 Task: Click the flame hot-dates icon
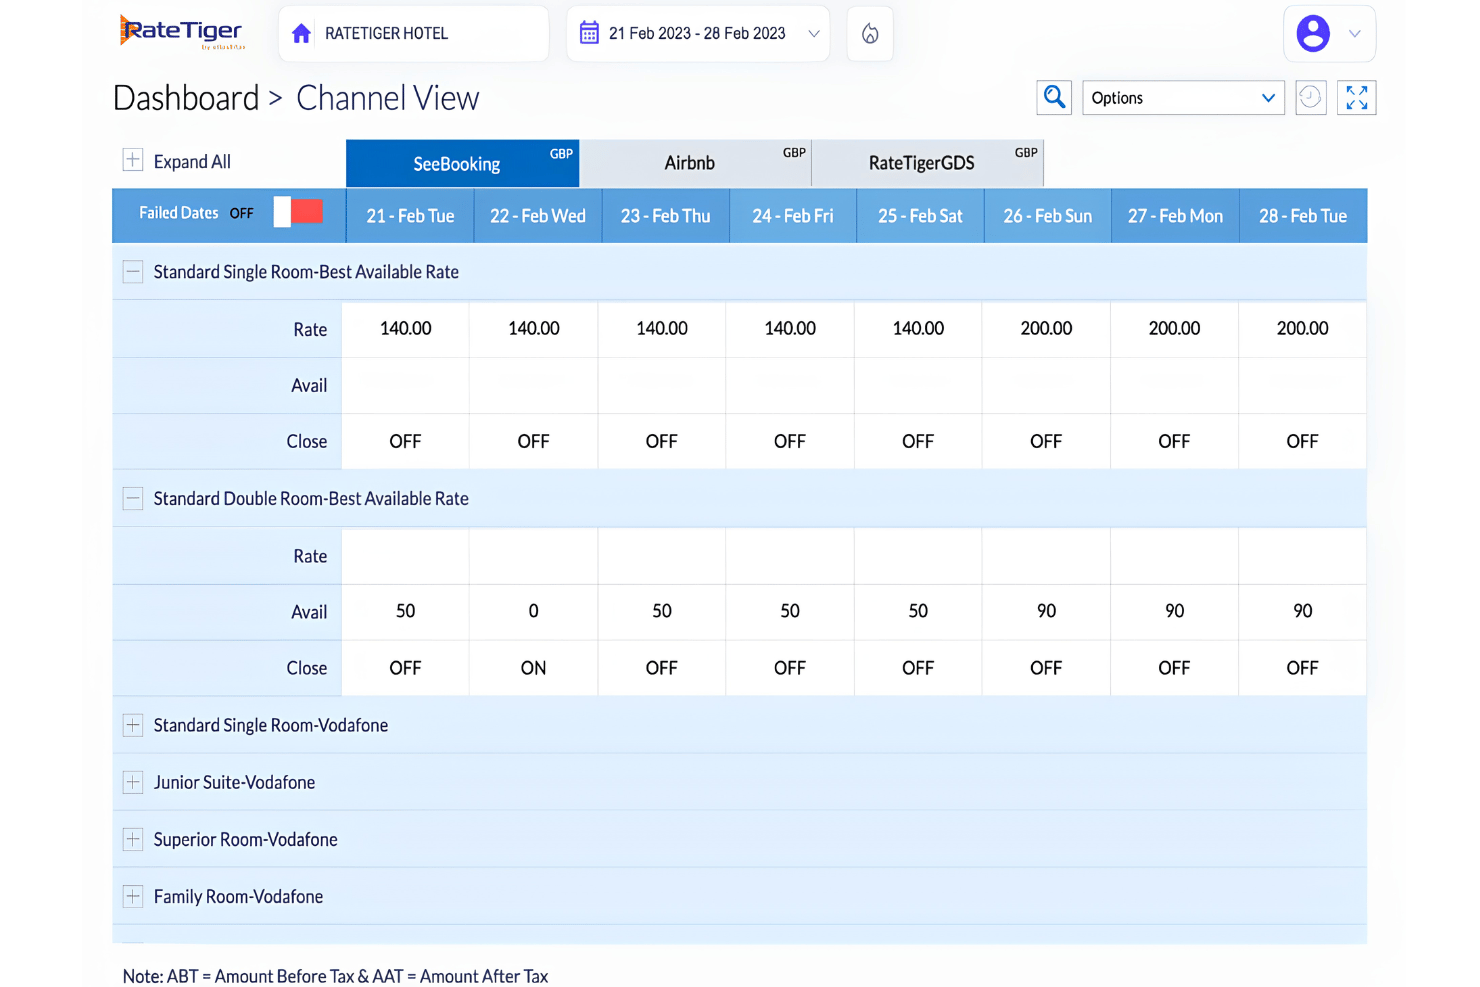(870, 34)
